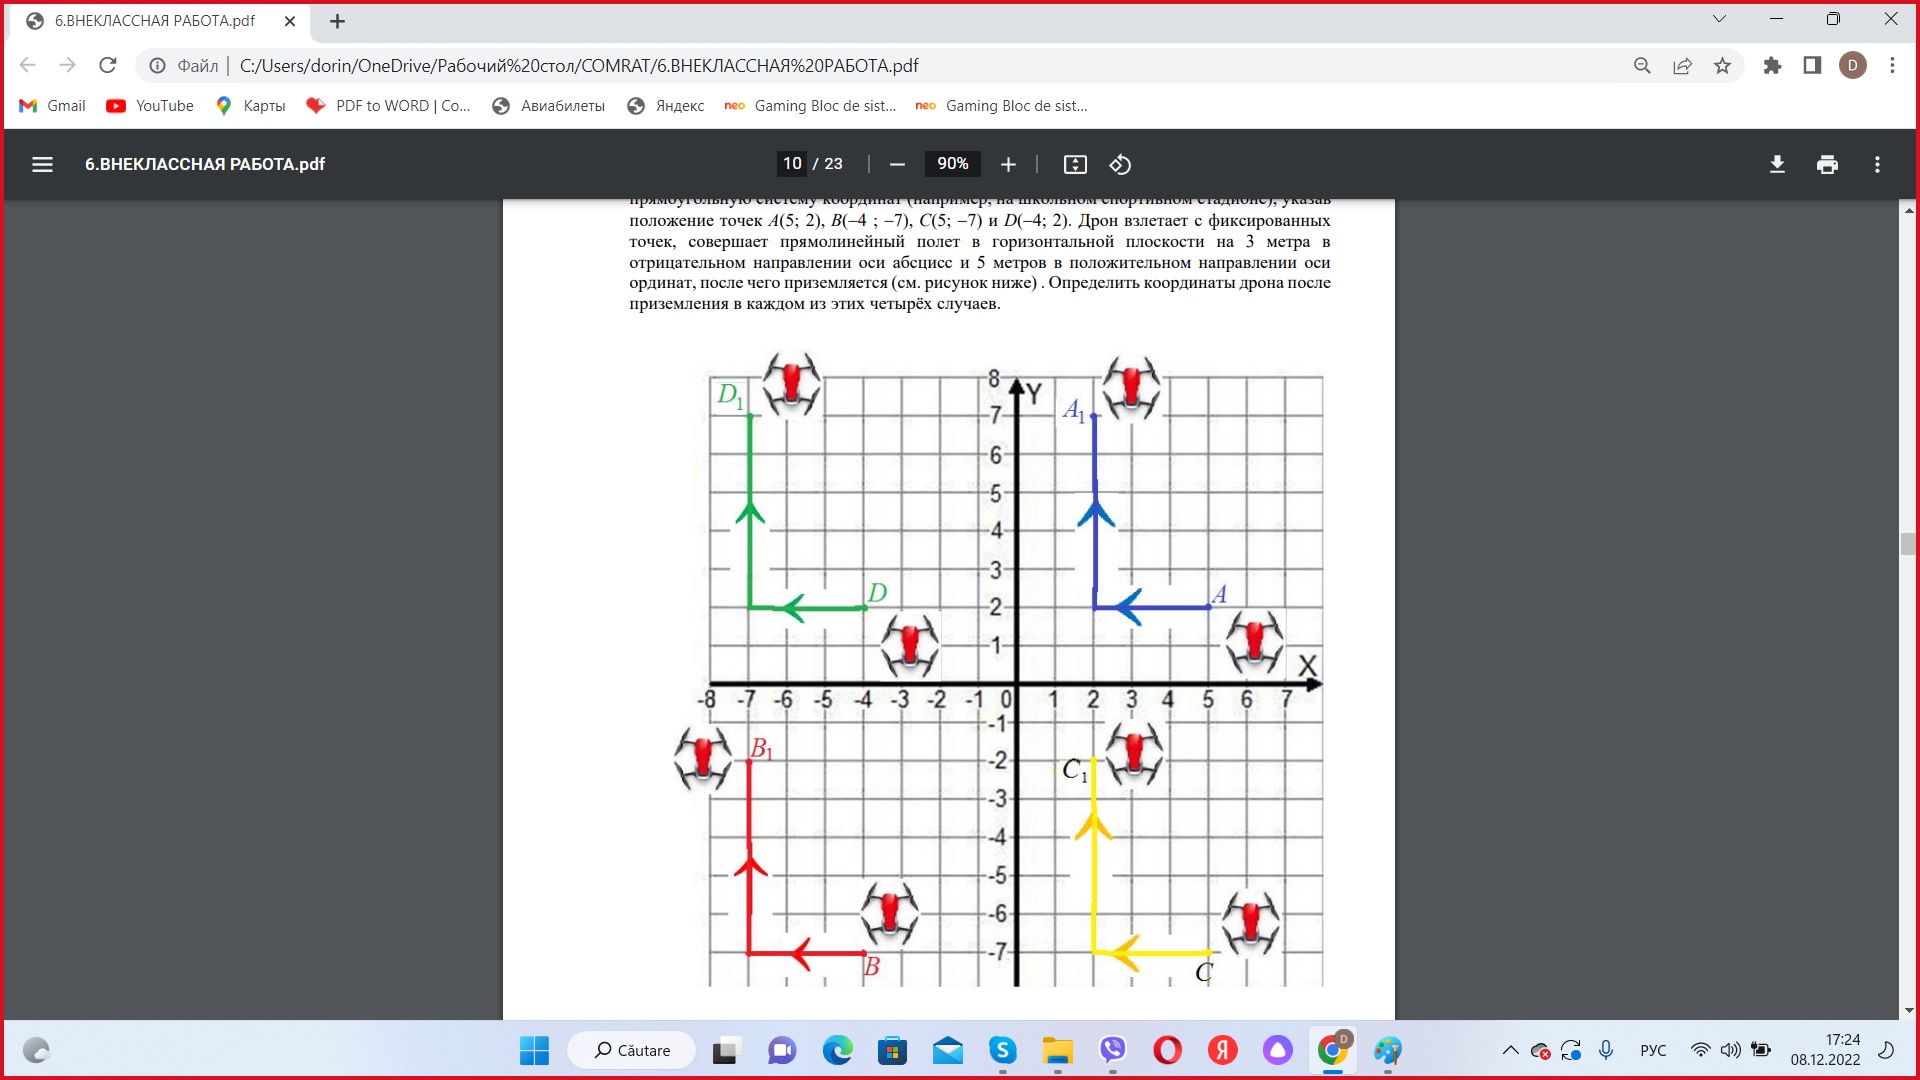Rotate the PDF counterclockwise
The height and width of the screenshot is (1080, 1920).
pyautogui.click(x=1120, y=164)
